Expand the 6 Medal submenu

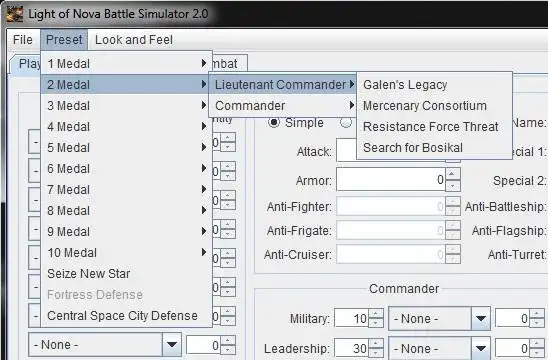[x=127, y=168]
